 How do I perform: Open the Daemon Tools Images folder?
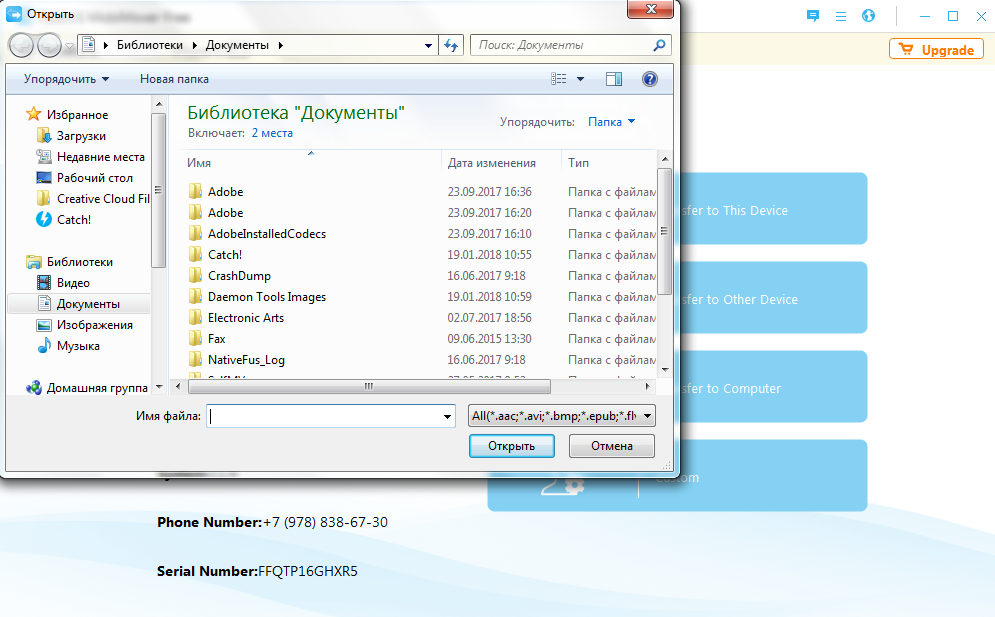tap(266, 297)
